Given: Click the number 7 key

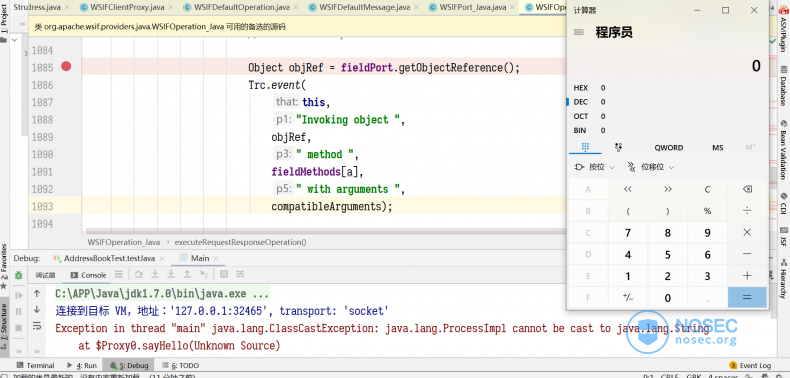Looking at the screenshot, I should coord(628,233).
